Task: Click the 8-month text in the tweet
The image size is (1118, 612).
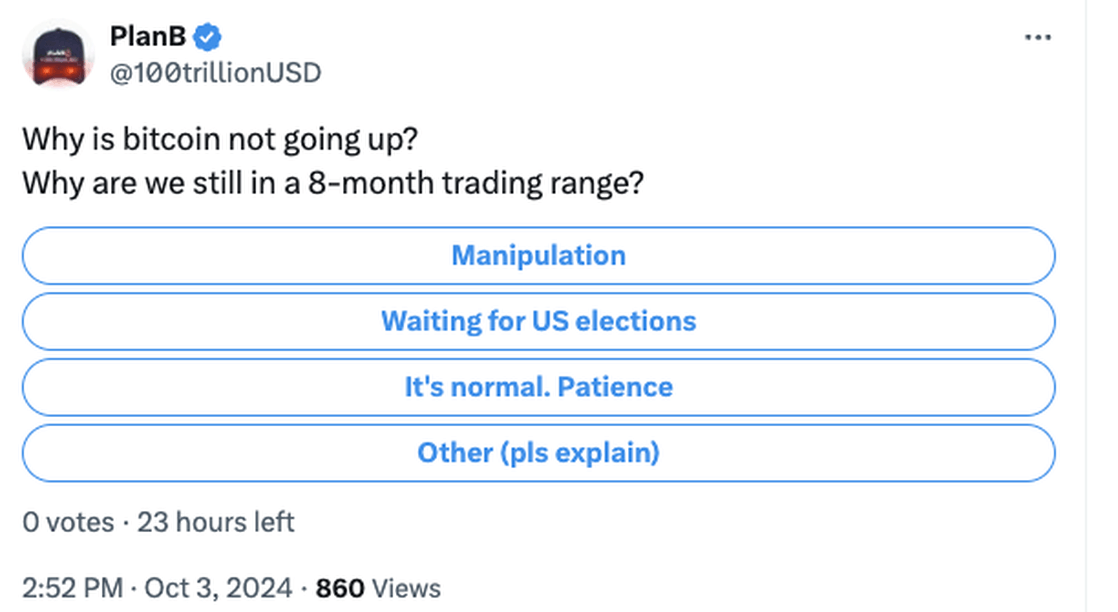Action: [x=371, y=183]
